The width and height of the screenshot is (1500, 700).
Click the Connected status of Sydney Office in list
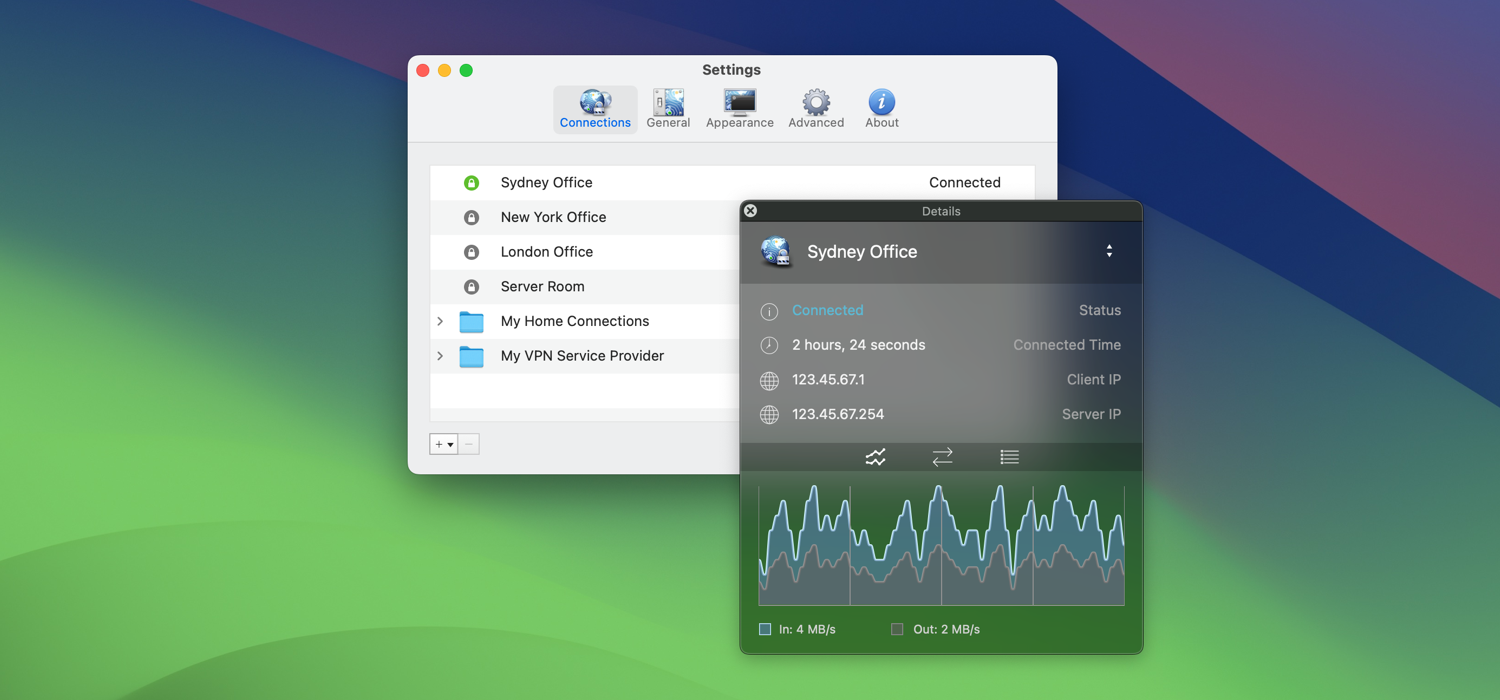coord(965,182)
